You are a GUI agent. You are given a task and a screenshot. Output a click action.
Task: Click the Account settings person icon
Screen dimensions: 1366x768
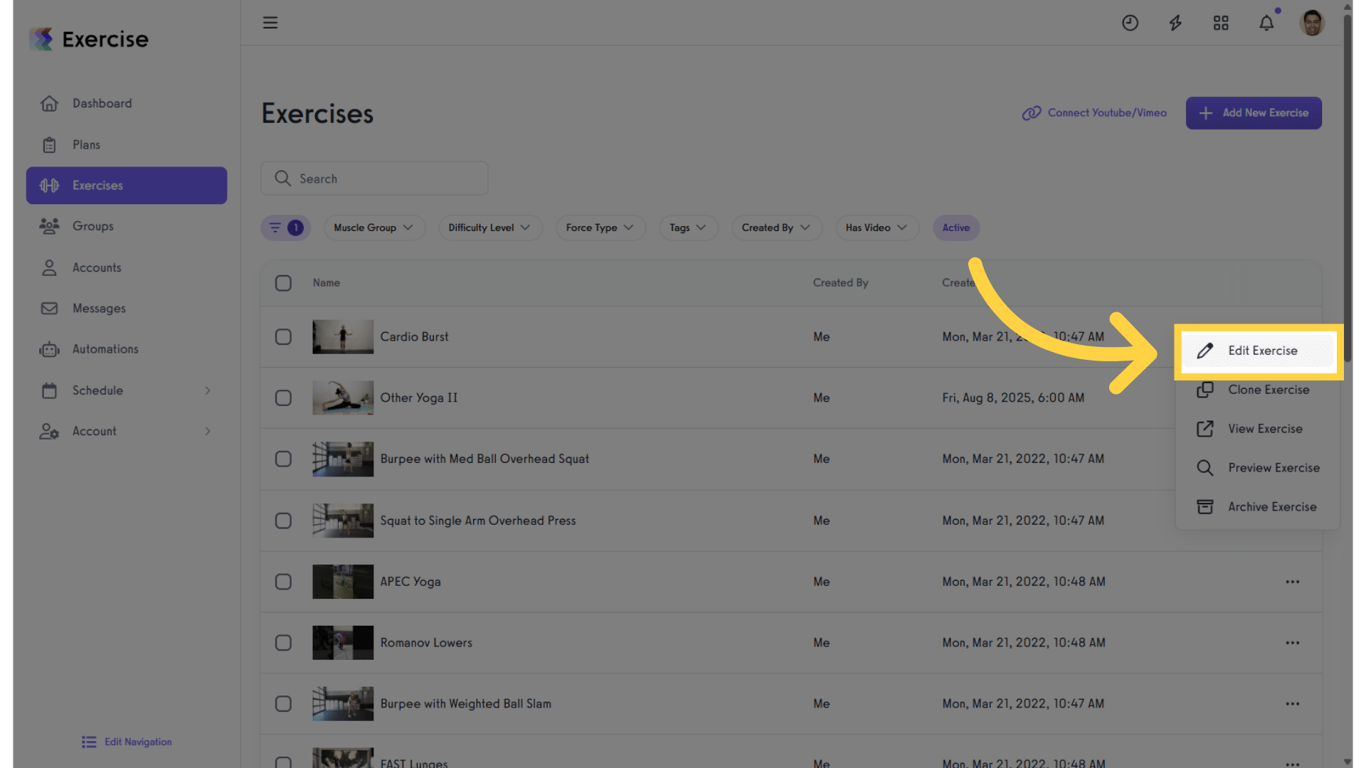point(49,431)
